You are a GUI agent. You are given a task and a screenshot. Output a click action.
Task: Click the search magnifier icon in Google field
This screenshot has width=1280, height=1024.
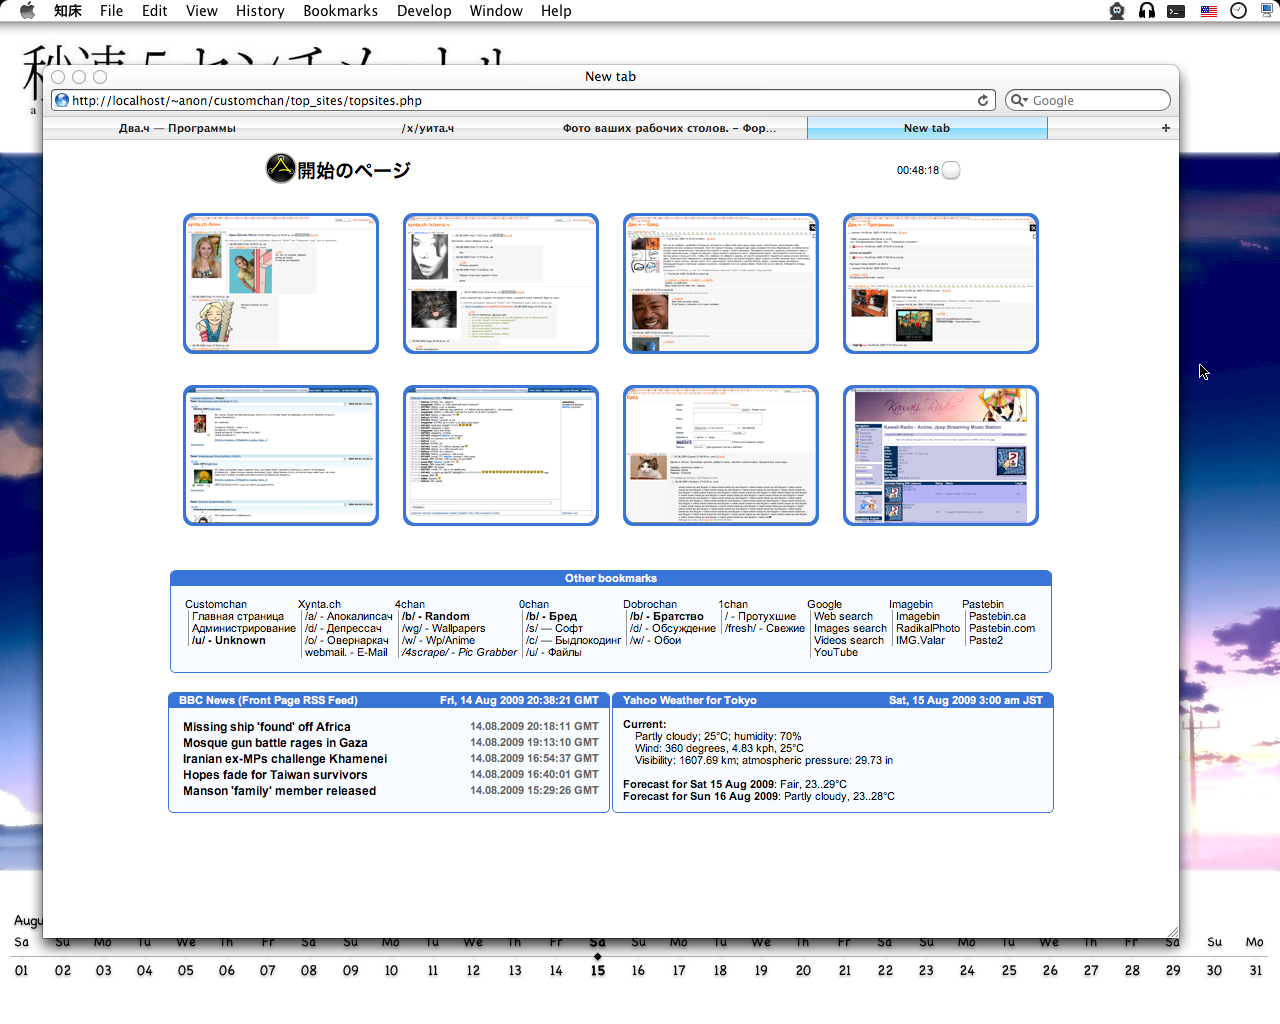1019,100
